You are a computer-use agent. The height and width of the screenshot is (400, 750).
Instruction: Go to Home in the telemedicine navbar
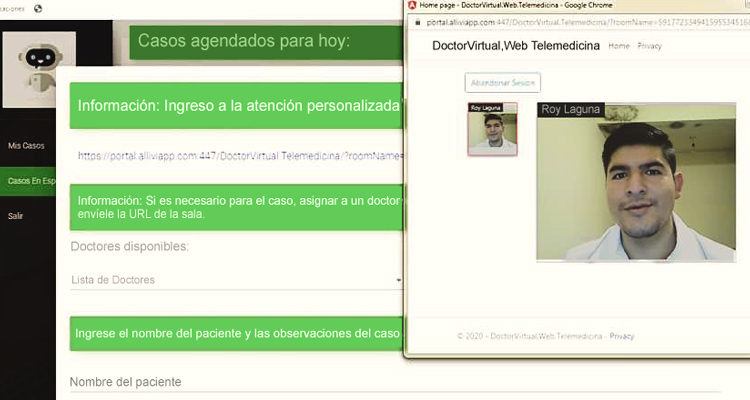[619, 46]
